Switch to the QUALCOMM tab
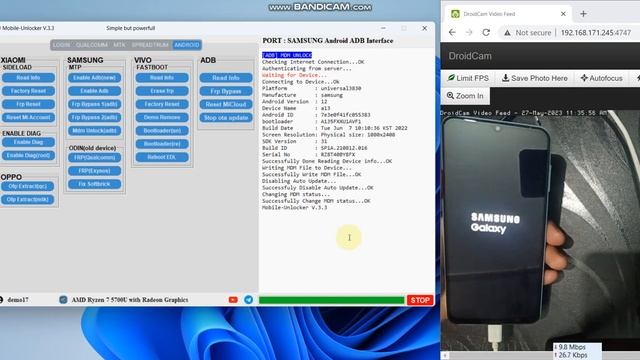The height and width of the screenshot is (360, 640). pos(91,45)
